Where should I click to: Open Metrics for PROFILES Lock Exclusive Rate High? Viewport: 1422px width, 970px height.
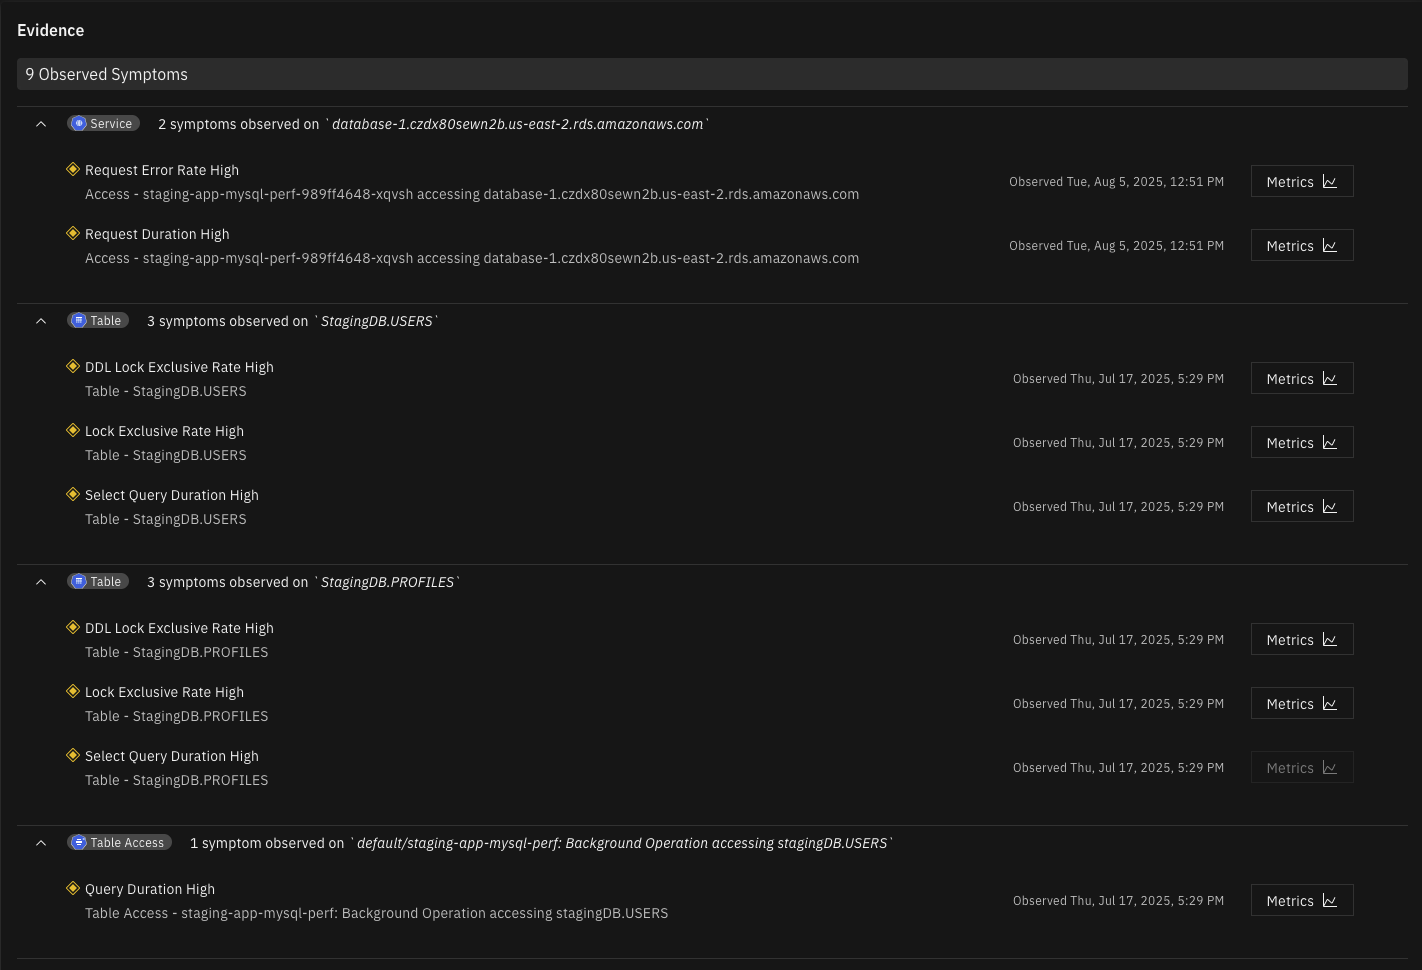1301,704
